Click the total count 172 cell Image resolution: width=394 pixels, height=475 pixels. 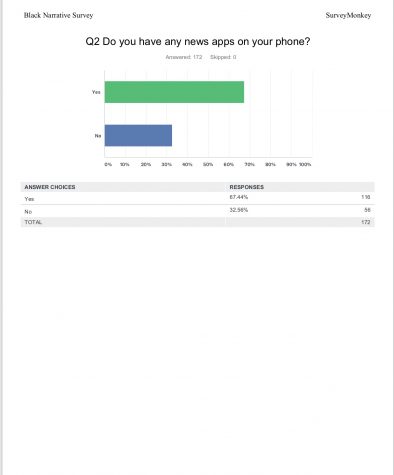coord(366,222)
